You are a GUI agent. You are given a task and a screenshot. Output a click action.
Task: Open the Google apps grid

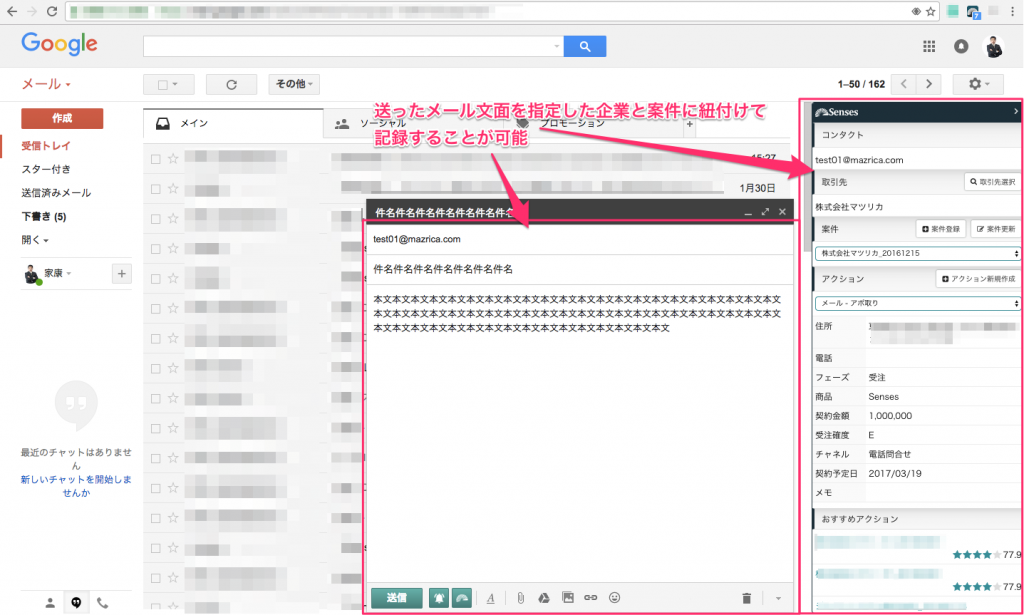(928, 46)
